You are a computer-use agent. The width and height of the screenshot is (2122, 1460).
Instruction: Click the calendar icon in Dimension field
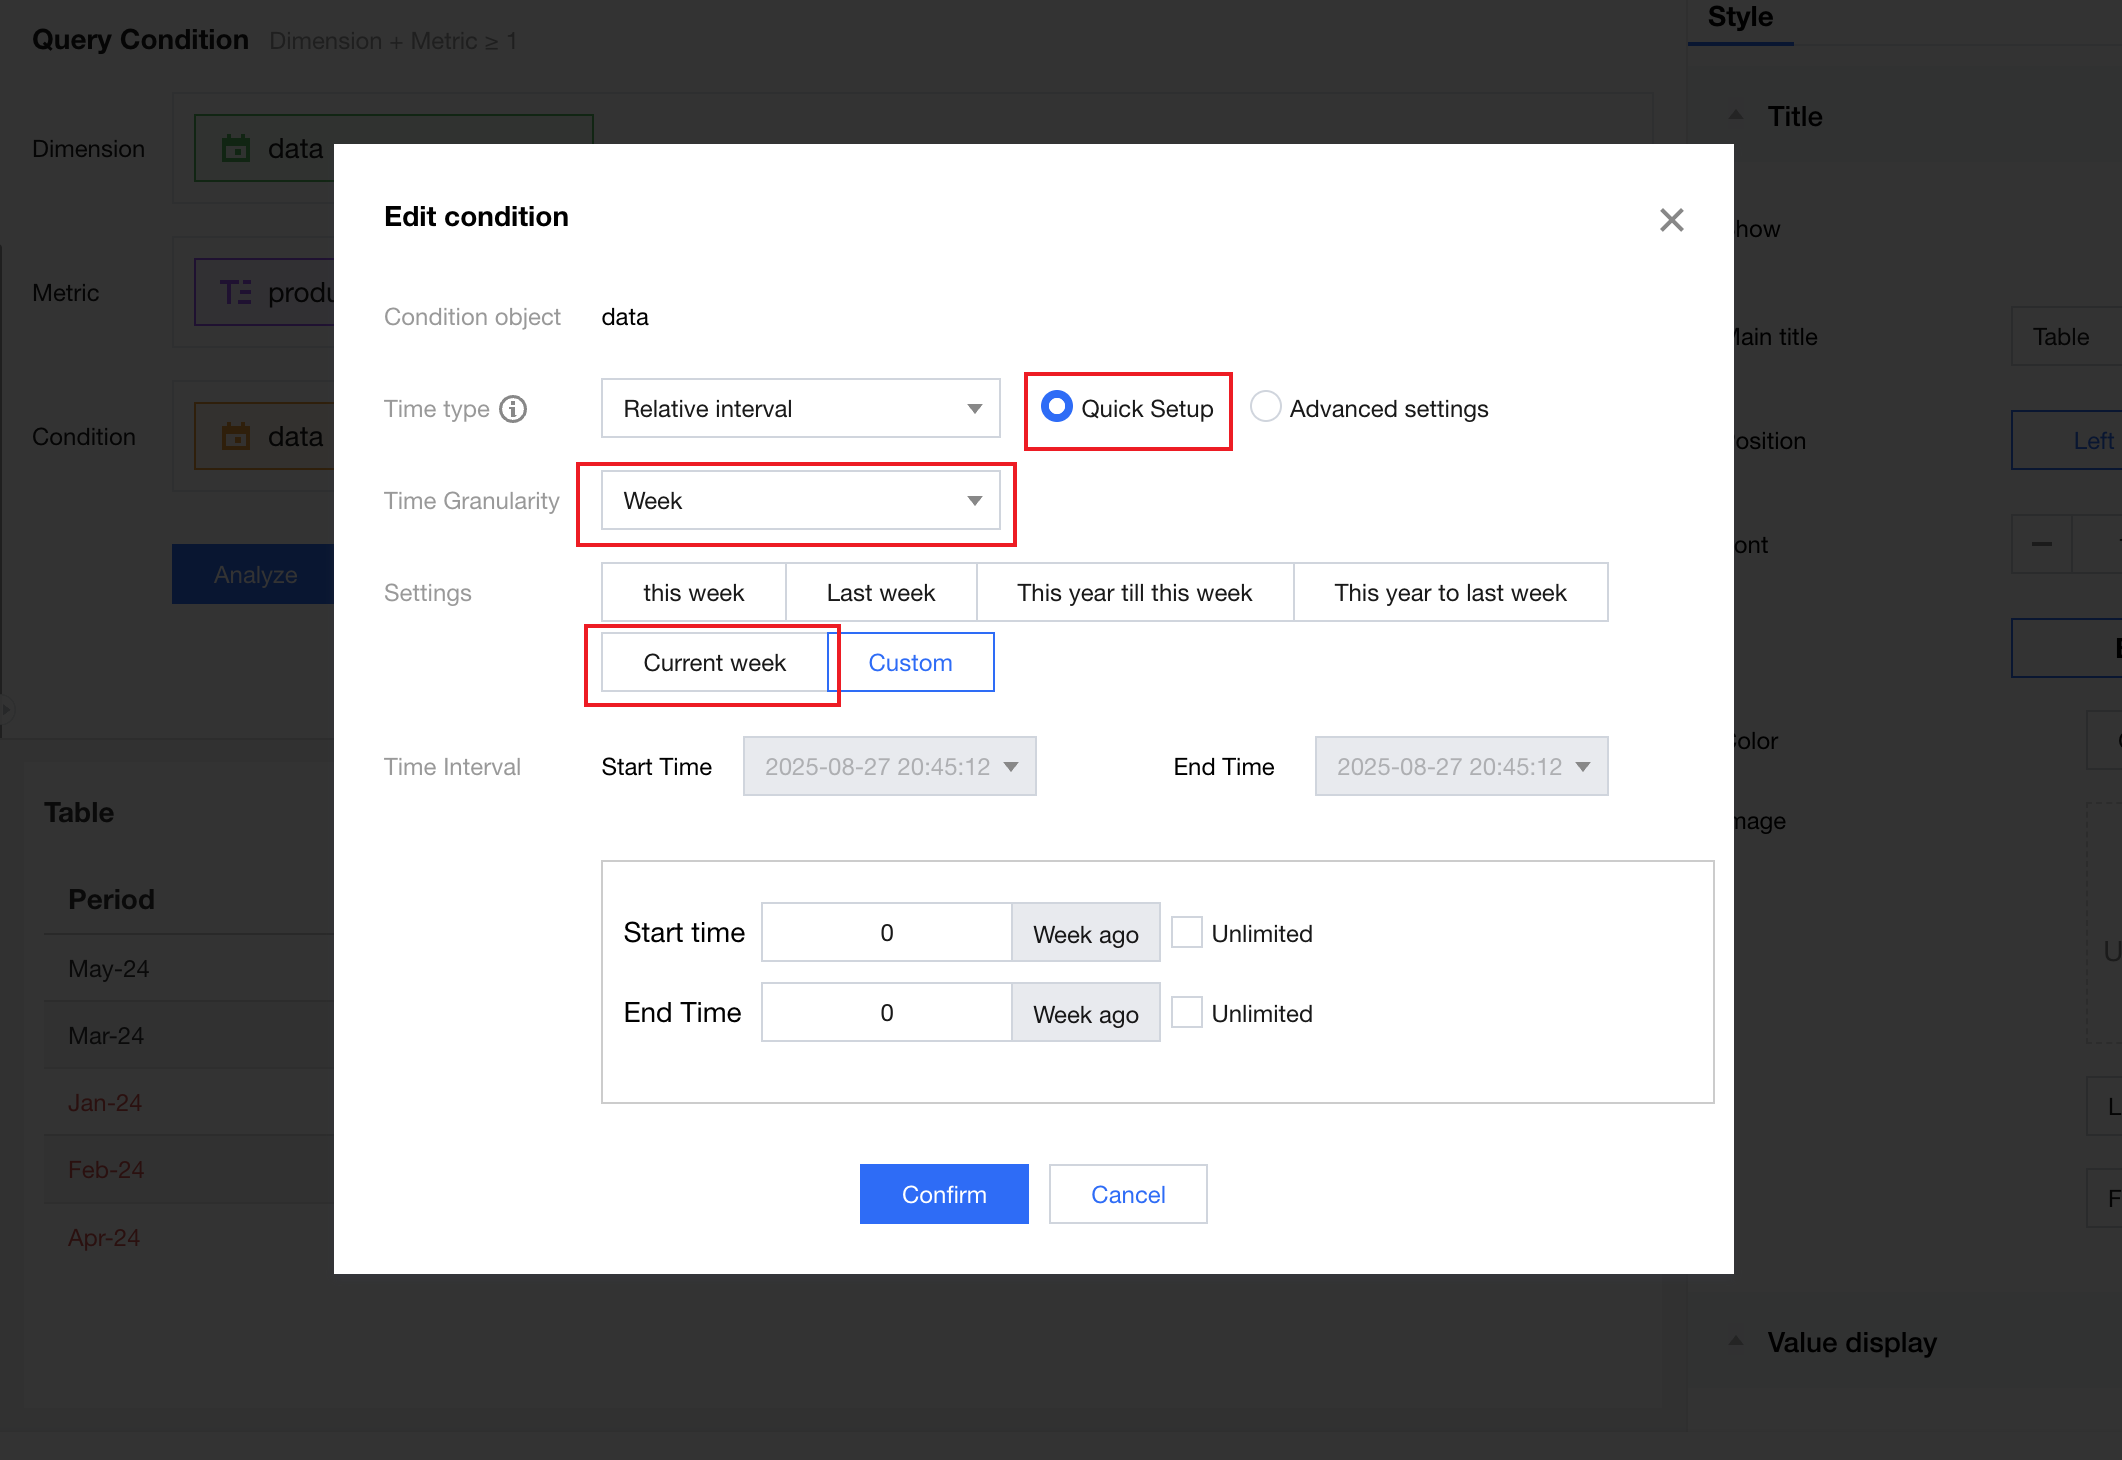(x=236, y=148)
